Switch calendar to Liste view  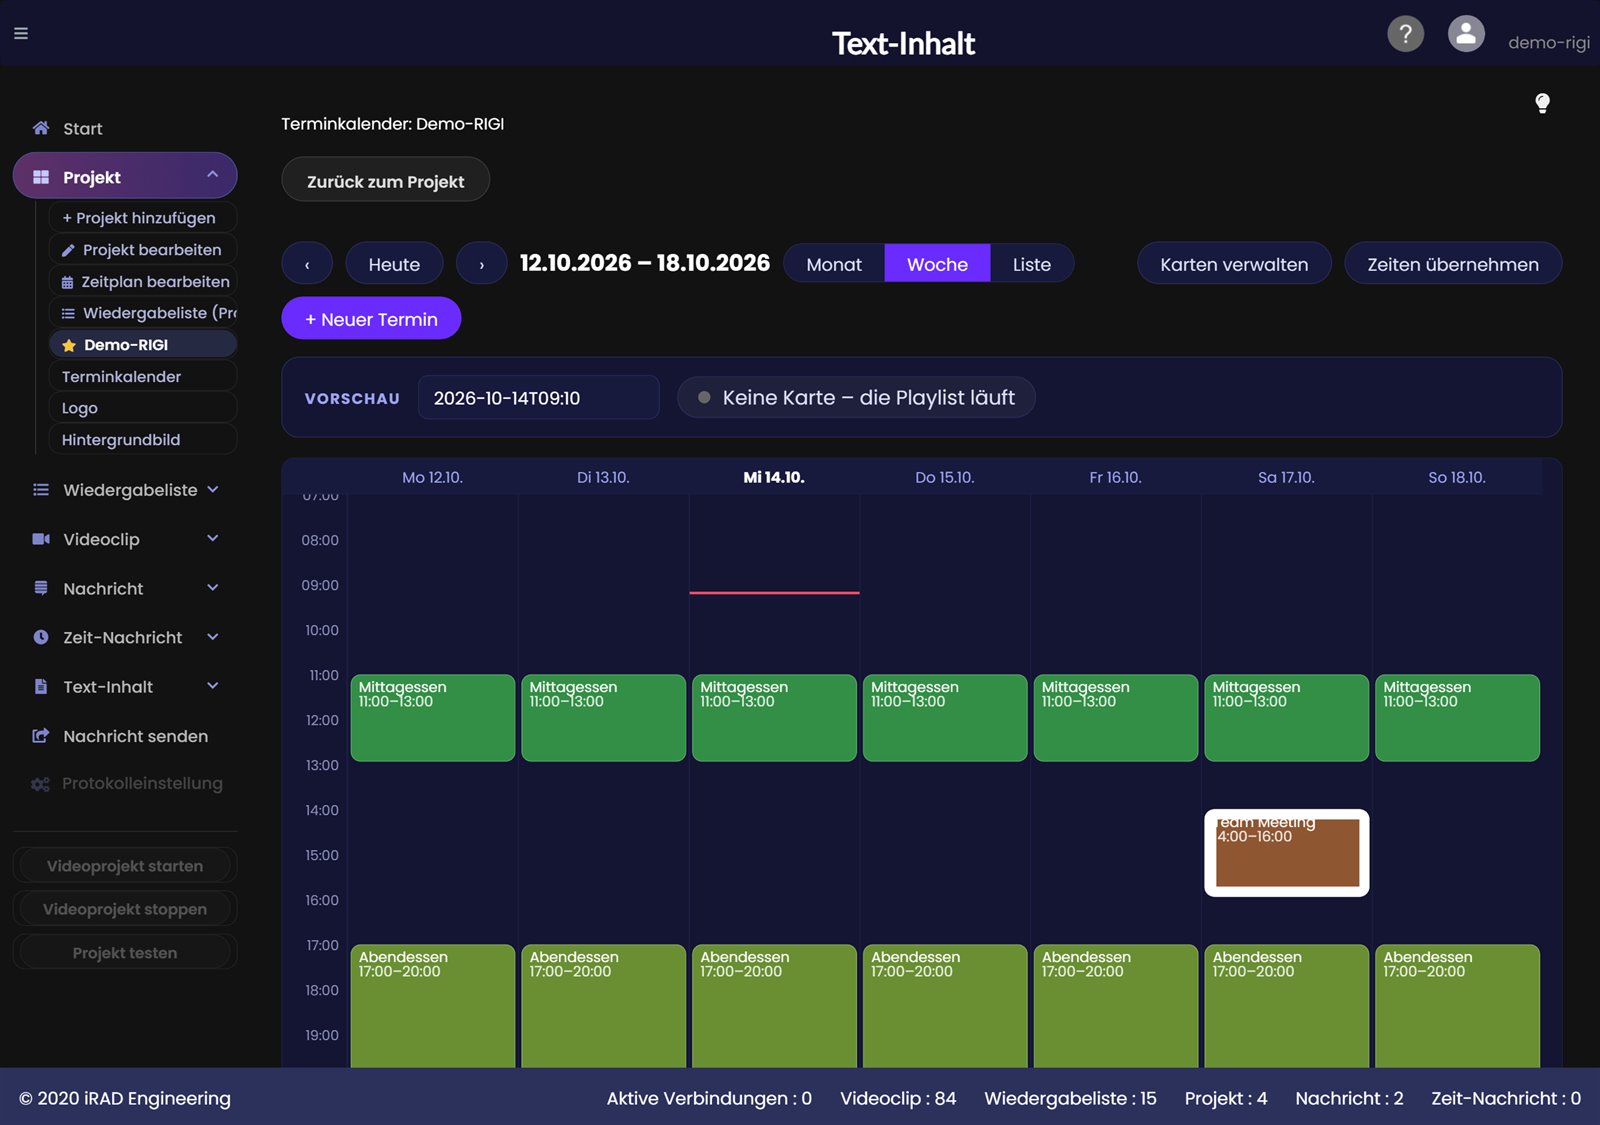click(x=1031, y=264)
